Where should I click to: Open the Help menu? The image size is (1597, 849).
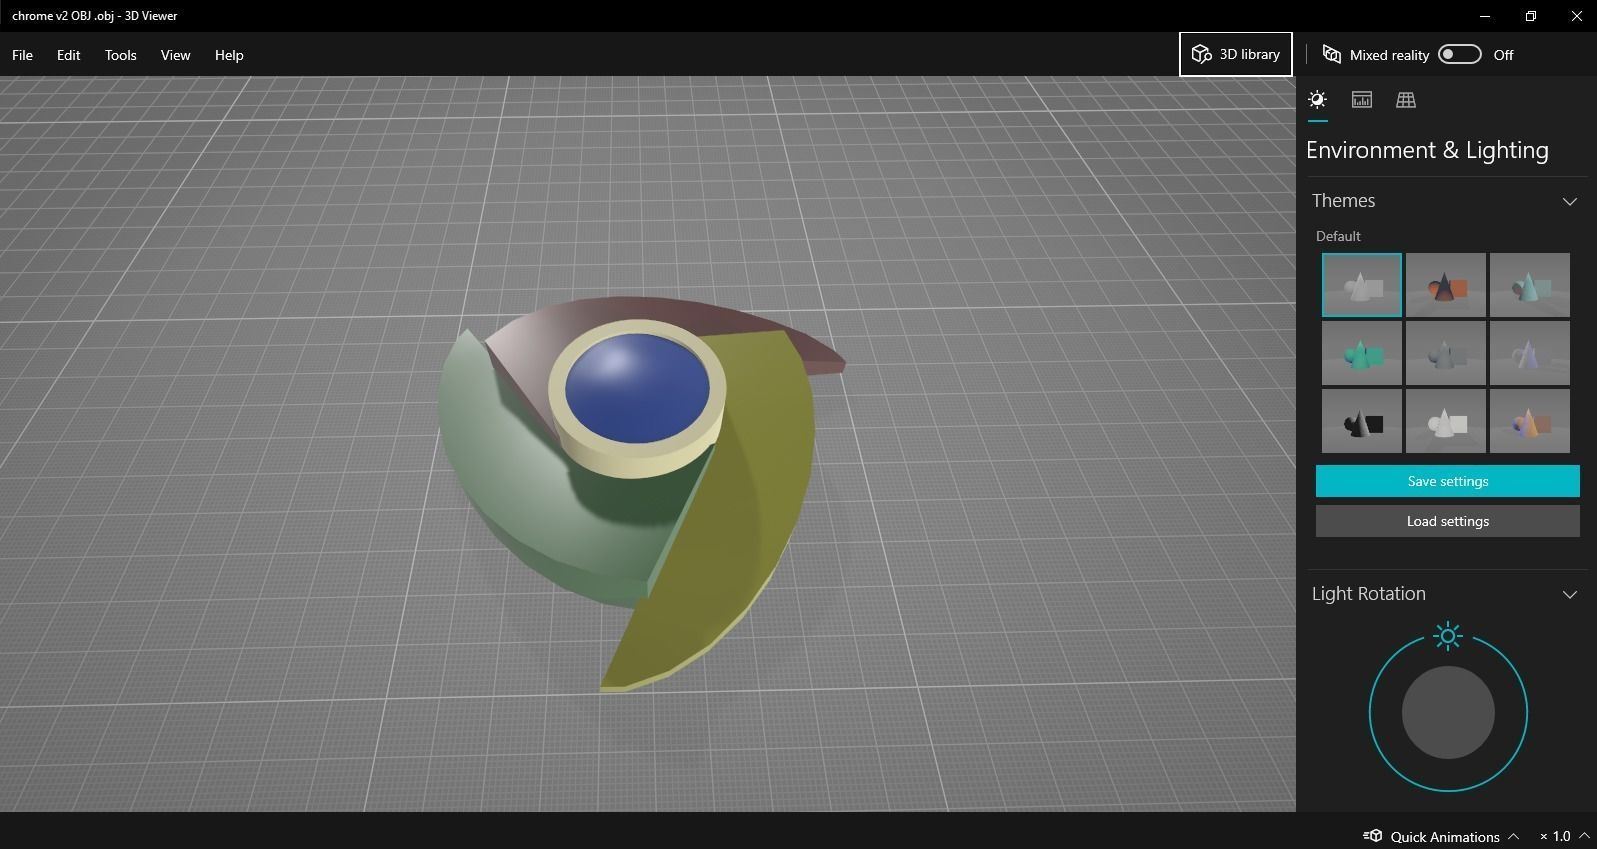[x=229, y=55]
